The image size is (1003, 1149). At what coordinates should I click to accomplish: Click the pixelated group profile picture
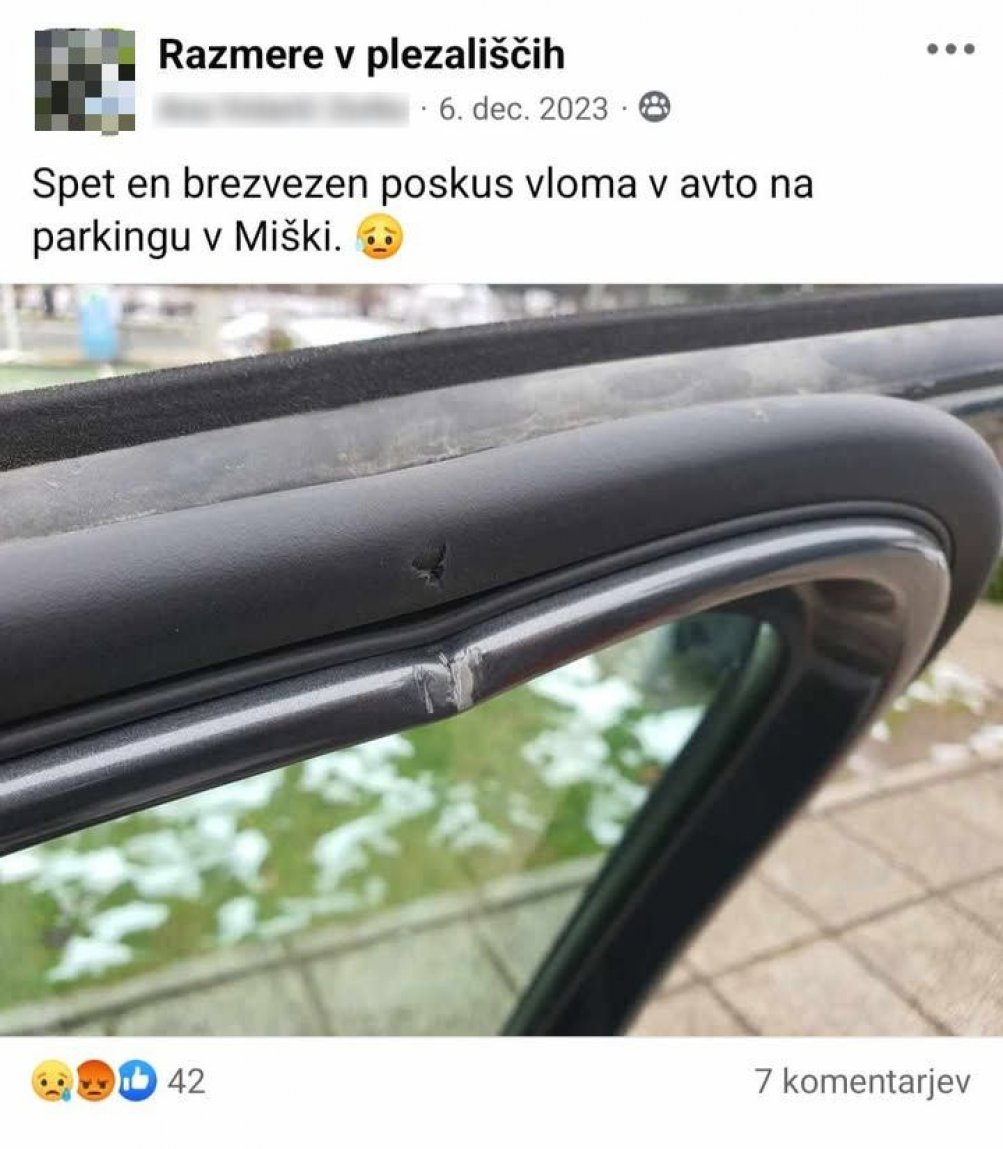tap(85, 80)
